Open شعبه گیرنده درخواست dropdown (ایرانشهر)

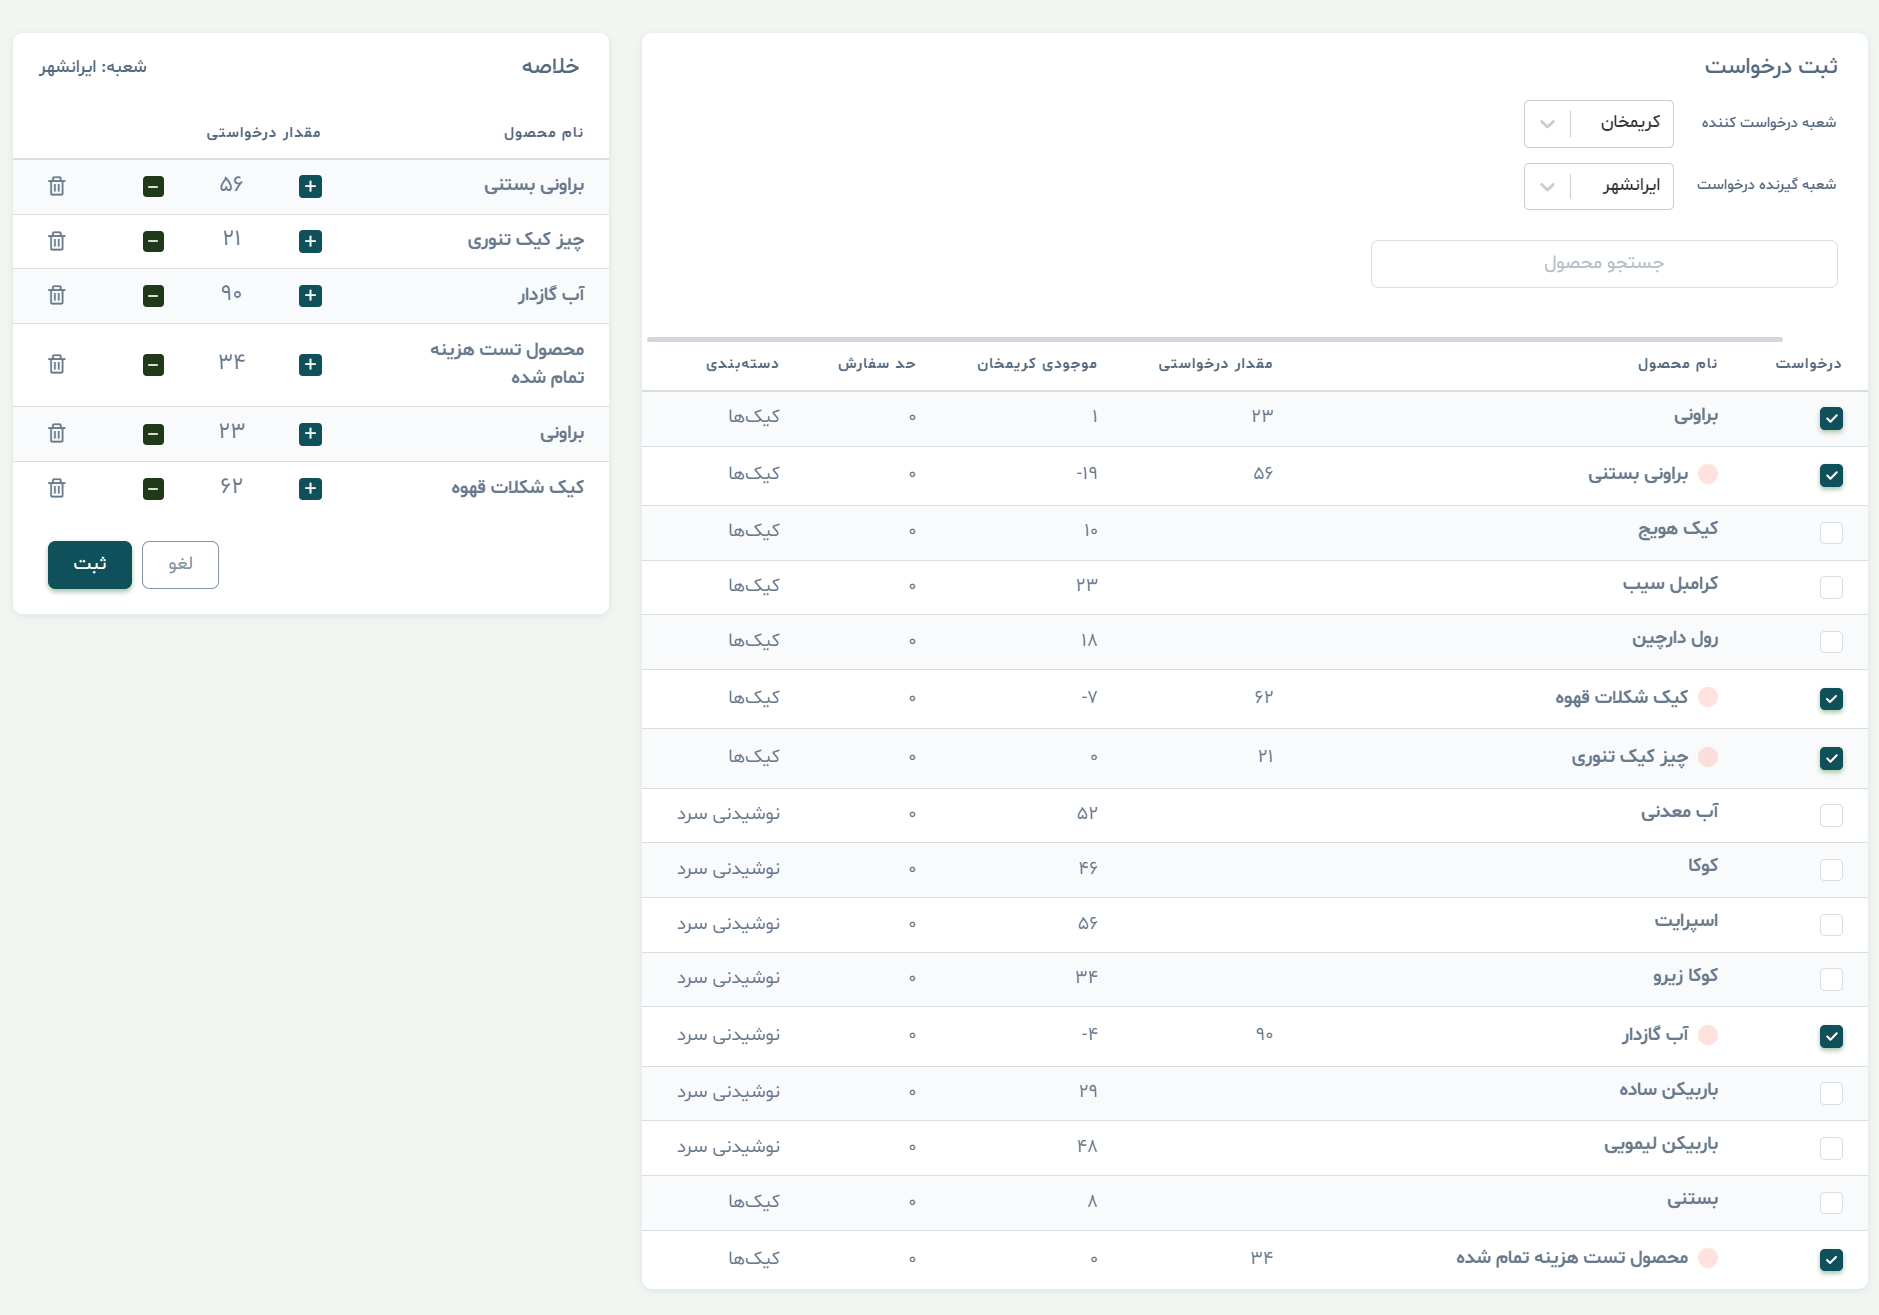(1598, 186)
